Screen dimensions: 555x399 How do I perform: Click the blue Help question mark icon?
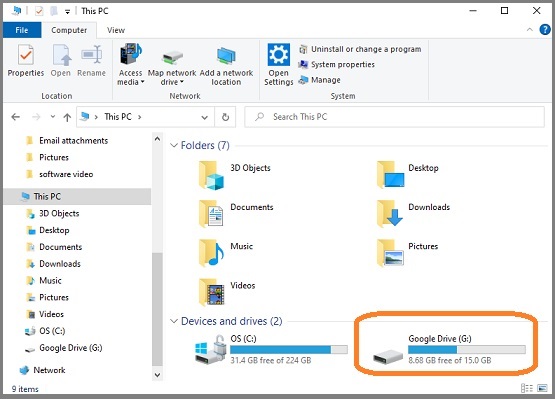545,30
